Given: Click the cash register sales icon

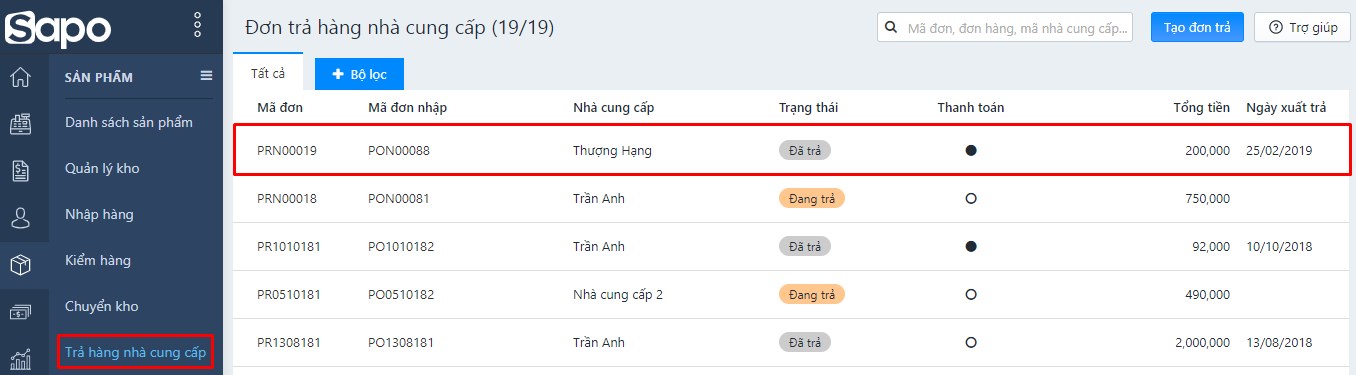Looking at the screenshot, I should click(20, 124).
